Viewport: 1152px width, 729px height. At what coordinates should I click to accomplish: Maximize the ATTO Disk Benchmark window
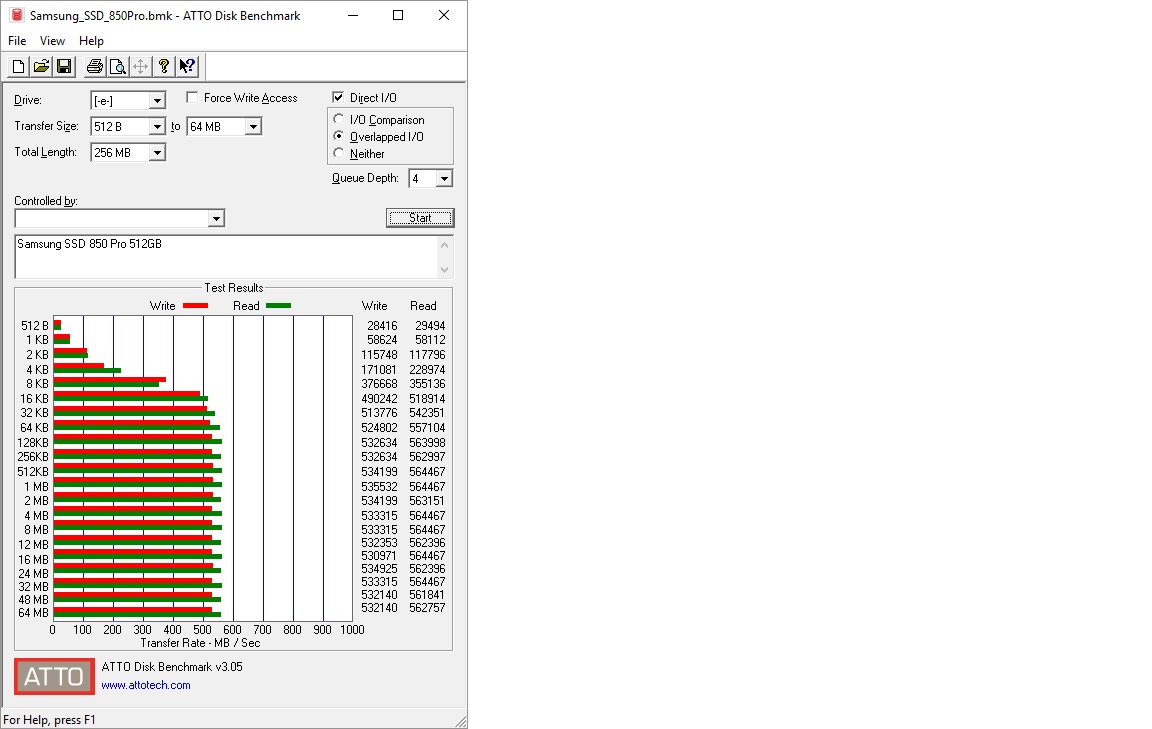pos(398,15)
